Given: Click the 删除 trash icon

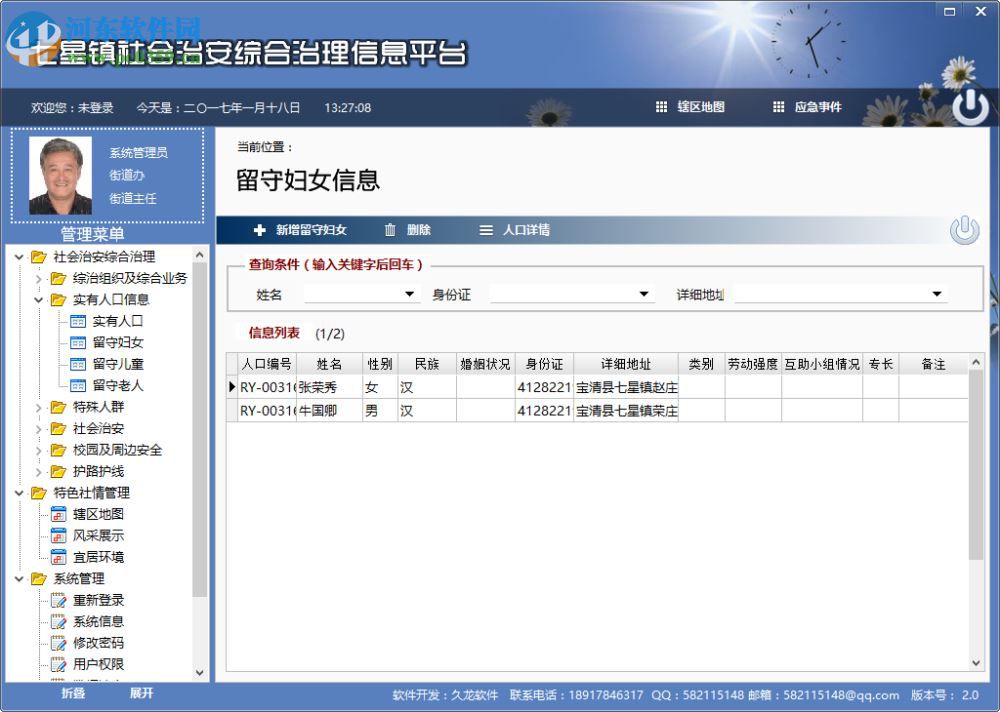Looking at the screenshot, I should pyautogui.click(x=390, y=229).
